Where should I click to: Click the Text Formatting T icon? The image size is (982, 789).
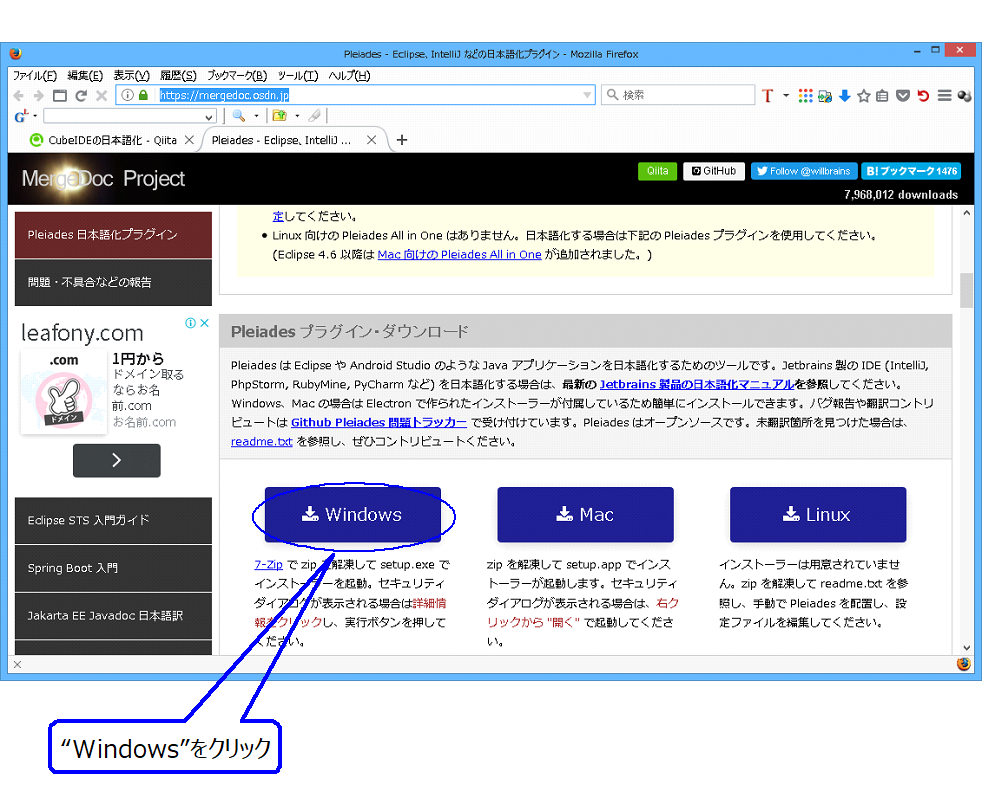[x=769, y=95]
